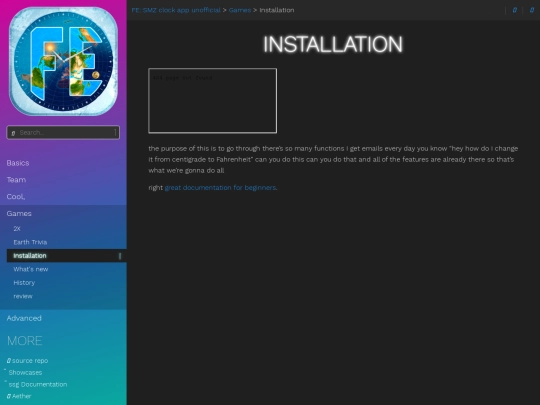Open the Earth Trivia page

click(x=30, y=242)
